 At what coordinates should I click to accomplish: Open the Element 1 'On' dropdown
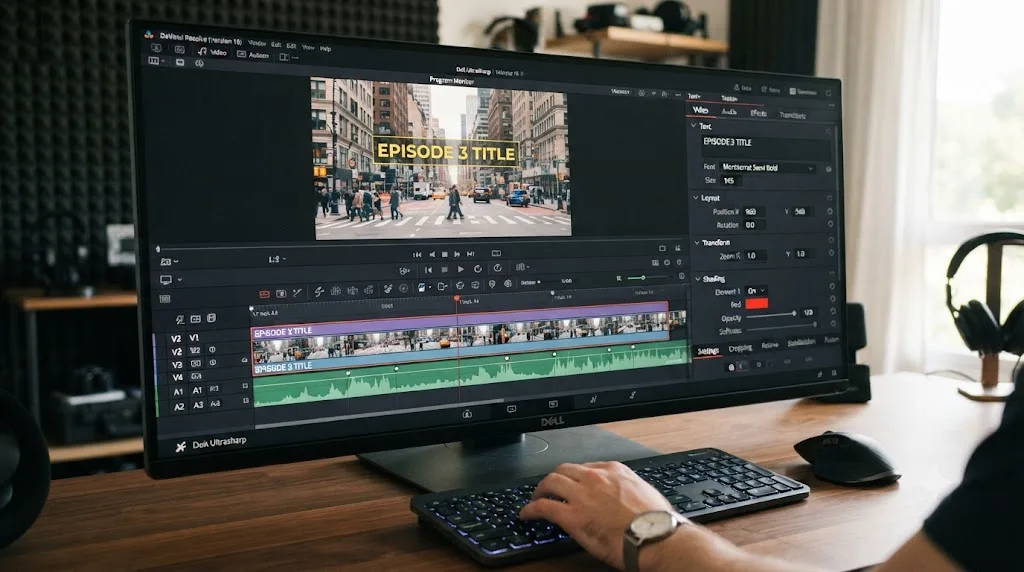click(x=756, y=291)
